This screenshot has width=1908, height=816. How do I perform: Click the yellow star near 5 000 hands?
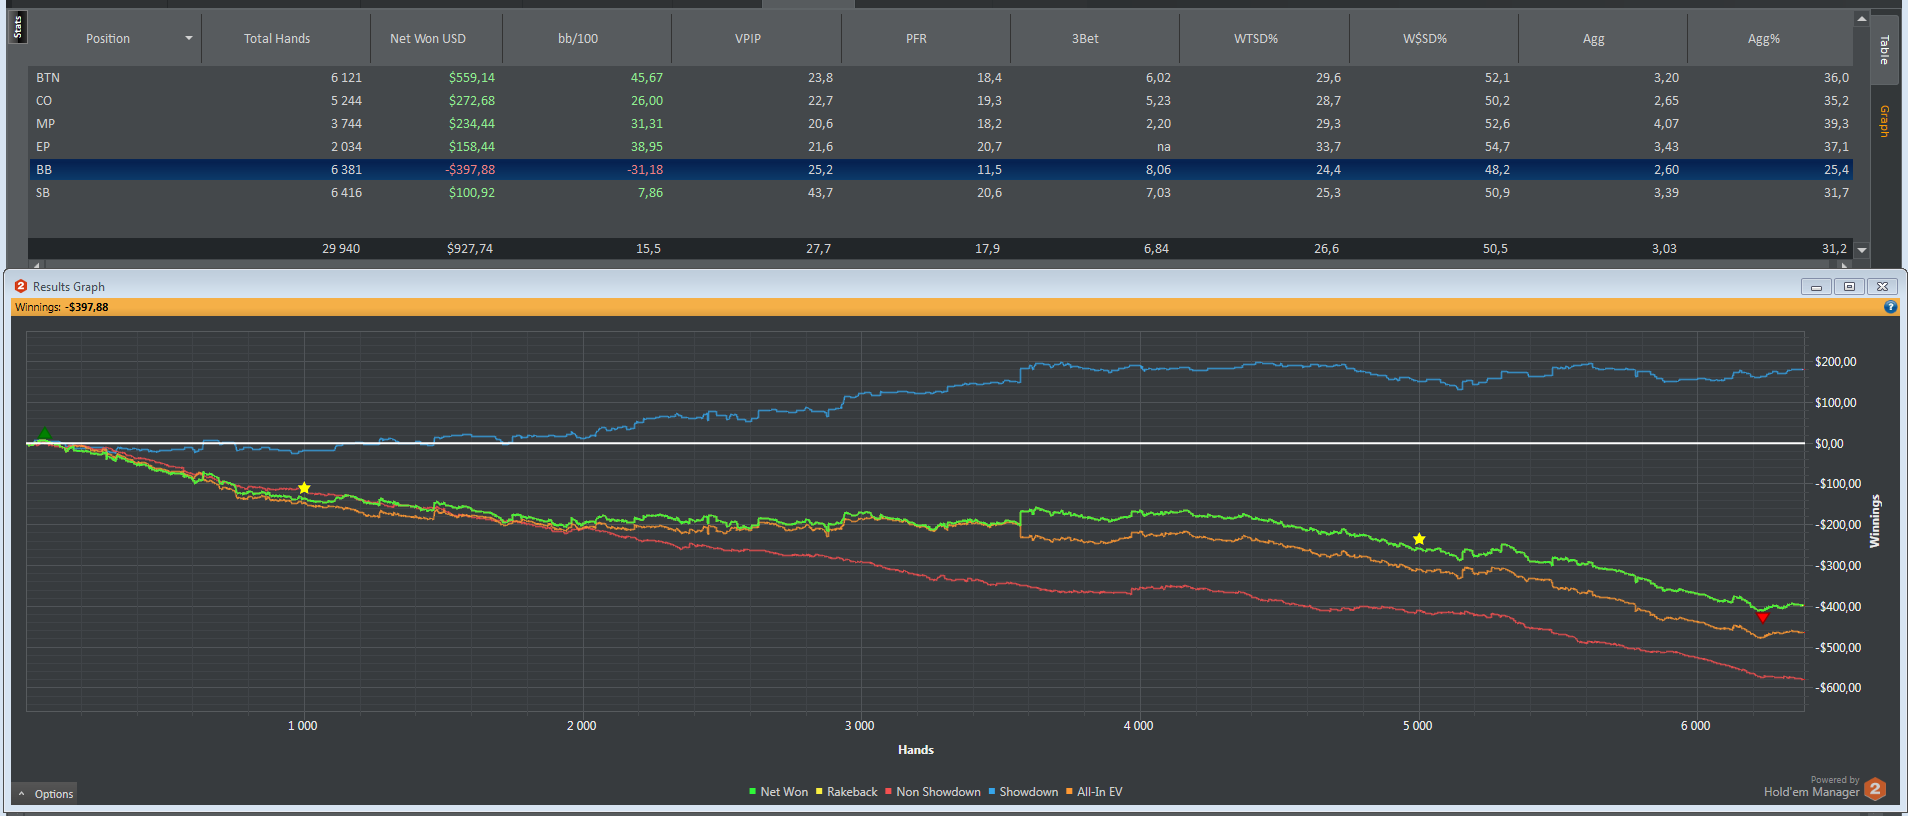1419,539
